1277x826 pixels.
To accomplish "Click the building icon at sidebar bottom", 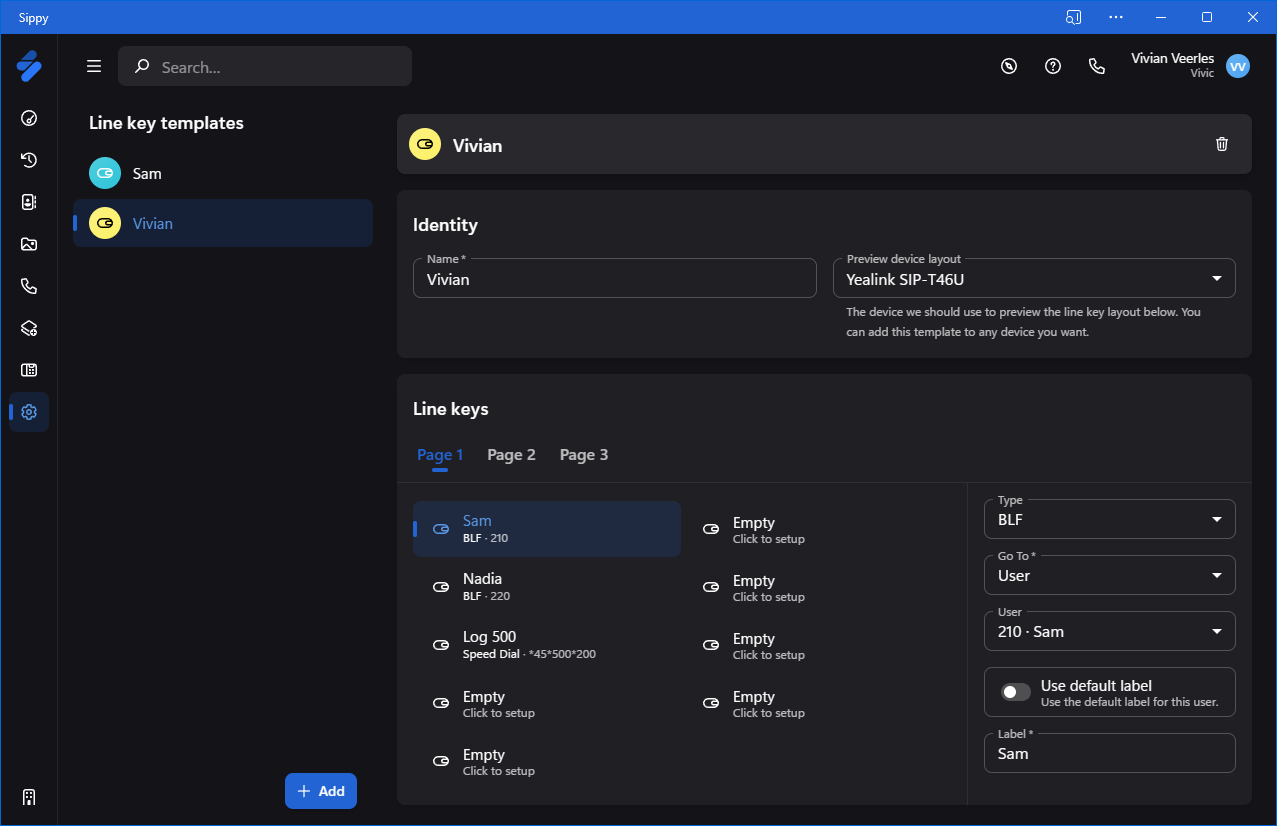I will point(29,797).
